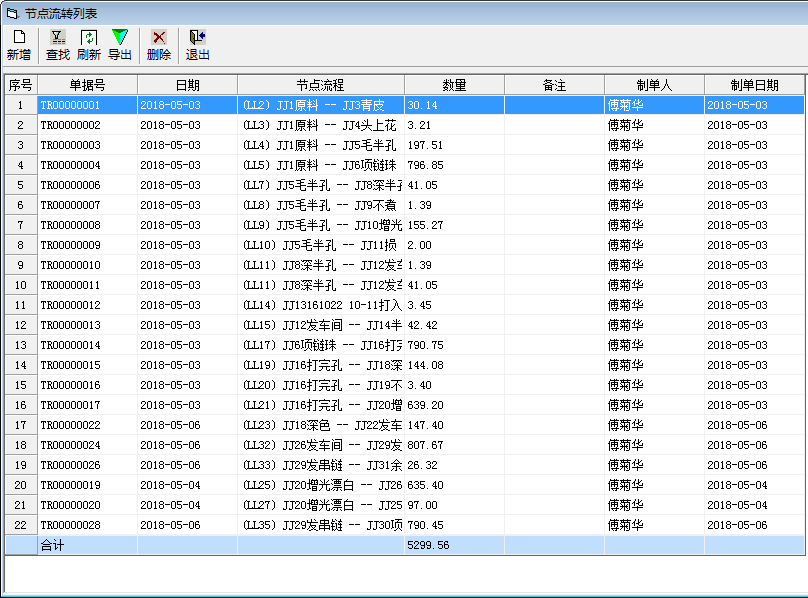Sort by the 序号 column header
The width and height of the screenshot is (808, 598).
pos(21,85)
